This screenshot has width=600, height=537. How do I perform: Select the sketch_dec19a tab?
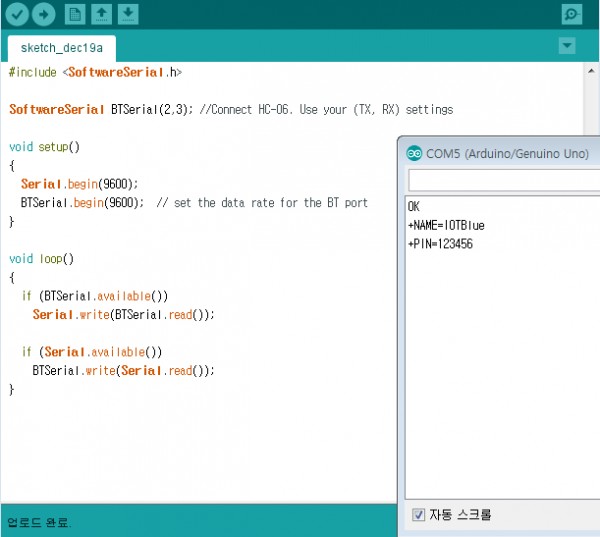62,48
